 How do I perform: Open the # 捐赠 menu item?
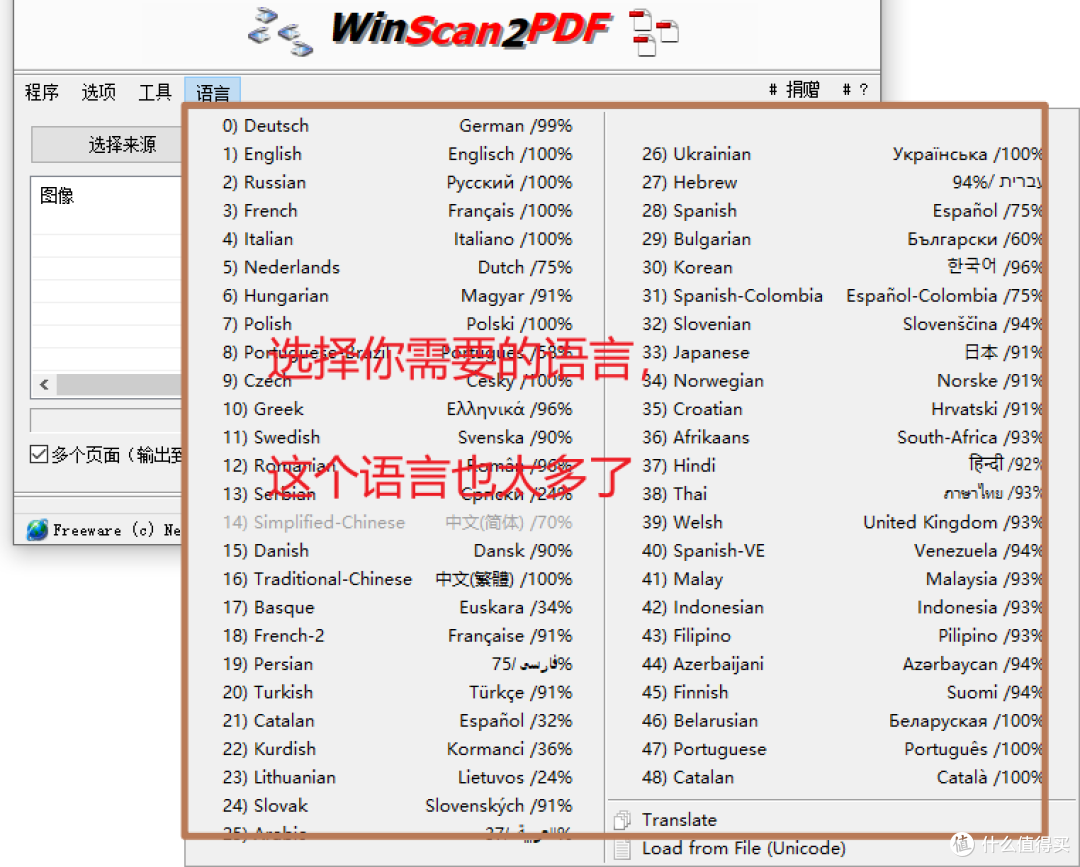click(x=794, y=90)
